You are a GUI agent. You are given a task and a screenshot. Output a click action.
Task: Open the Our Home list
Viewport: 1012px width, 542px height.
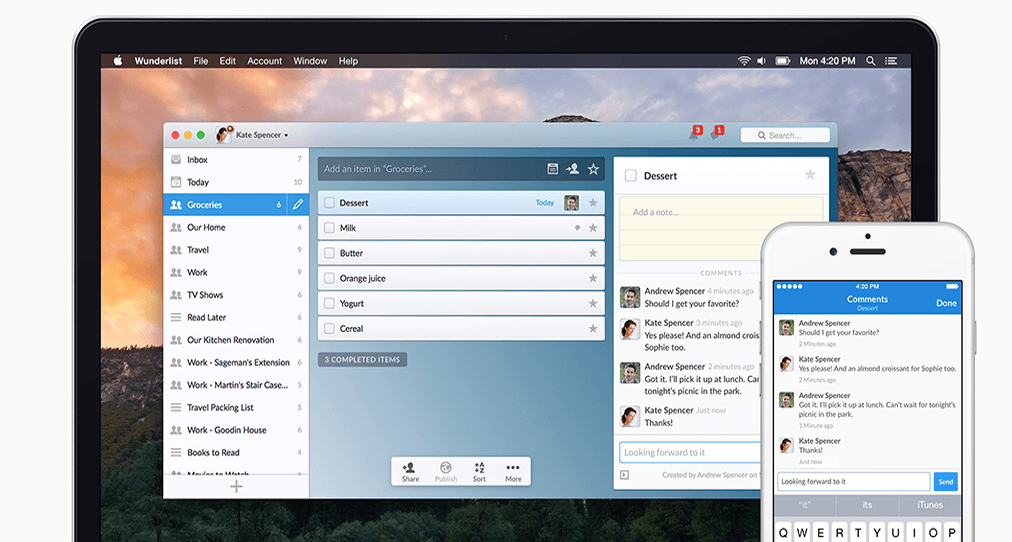click(236, 227)
